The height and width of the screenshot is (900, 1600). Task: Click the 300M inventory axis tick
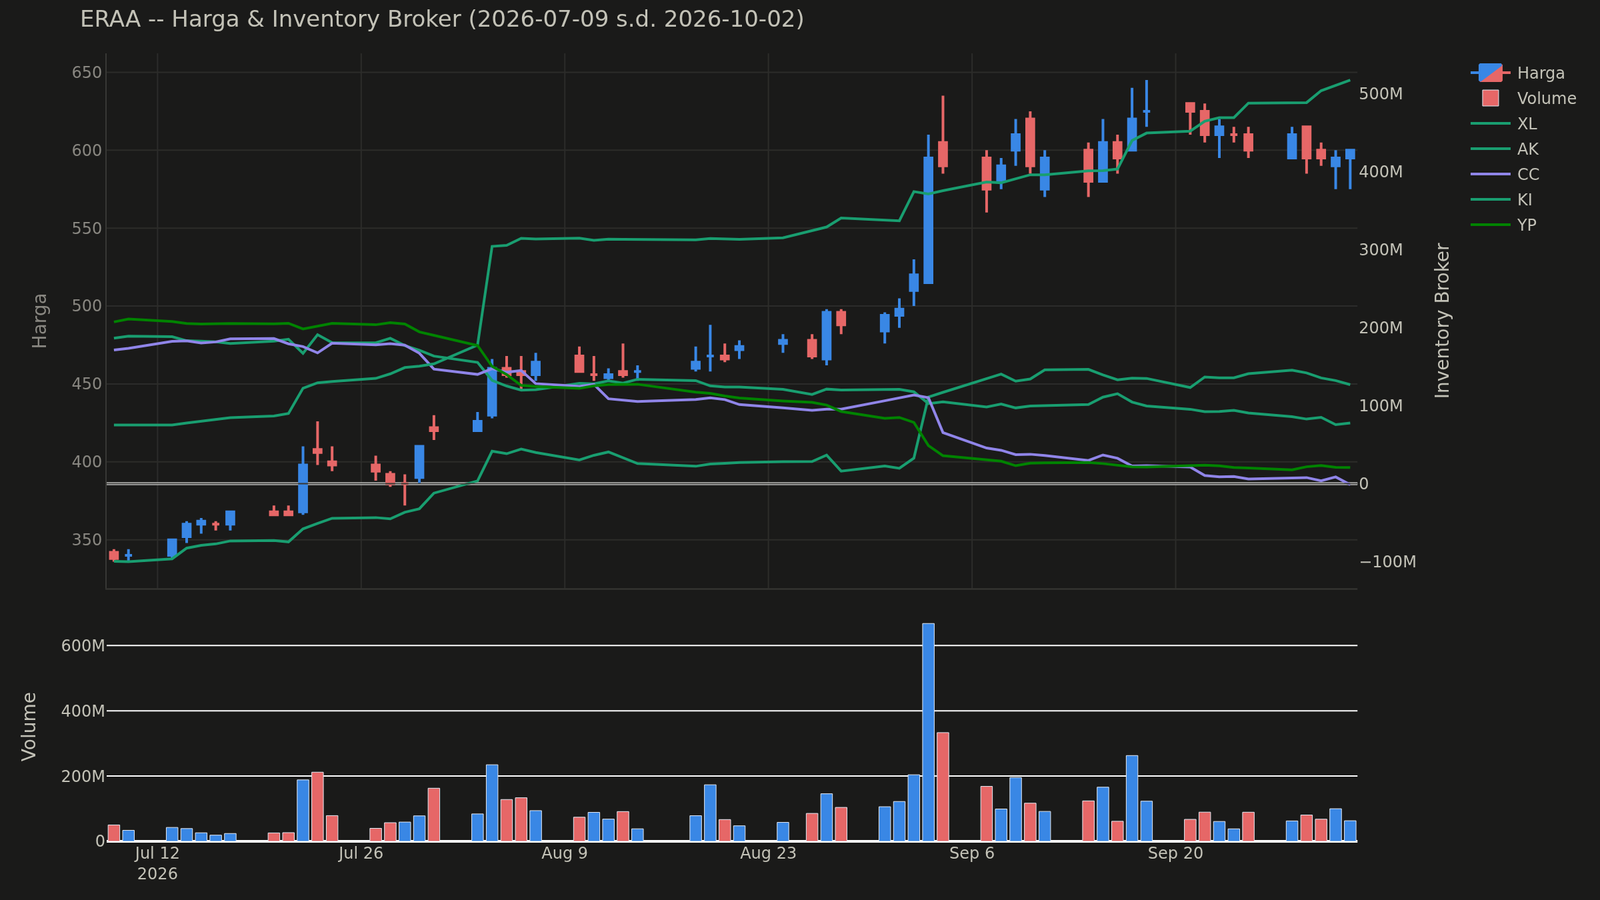coord(1381,250)
